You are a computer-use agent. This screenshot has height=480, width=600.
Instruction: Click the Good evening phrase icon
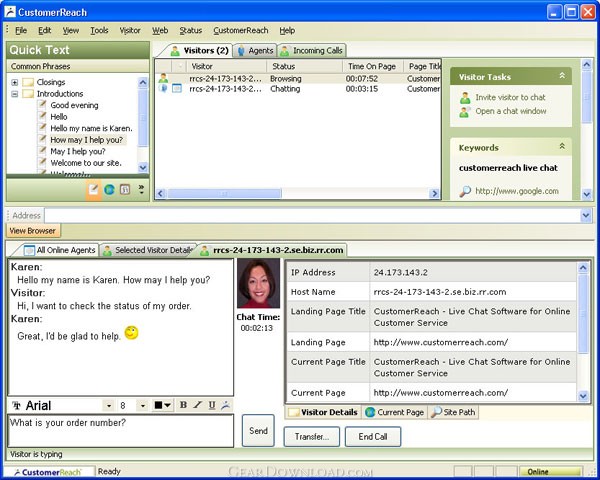tap(42, 105)
